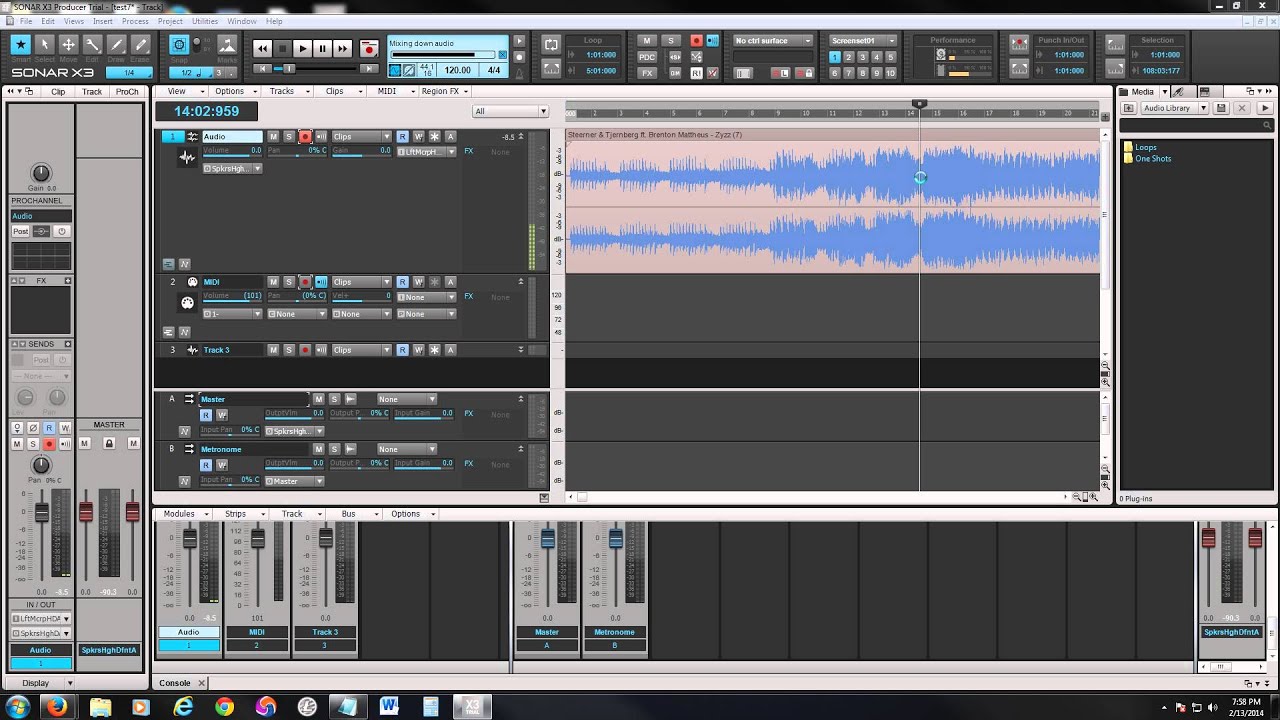
Task: Open the Loops folder in browser
Action: point(1145,147)
